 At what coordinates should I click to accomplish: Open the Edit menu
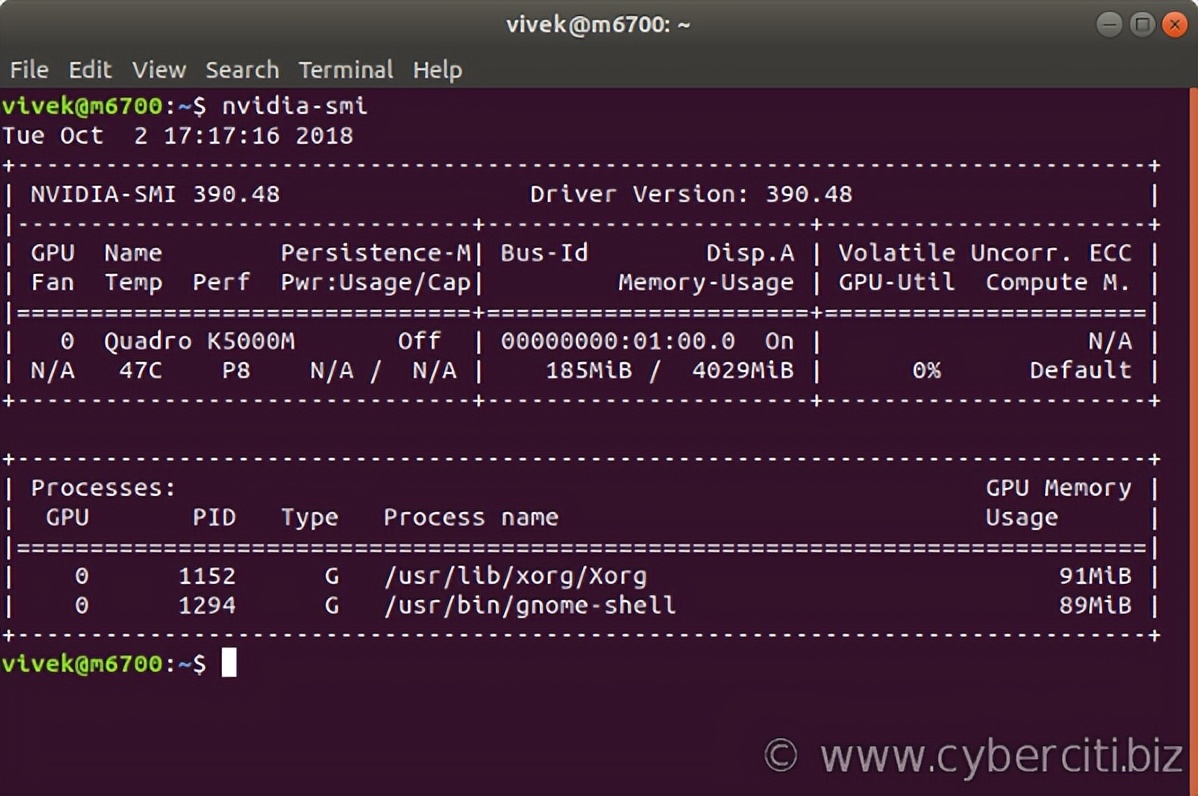point(90,69)
